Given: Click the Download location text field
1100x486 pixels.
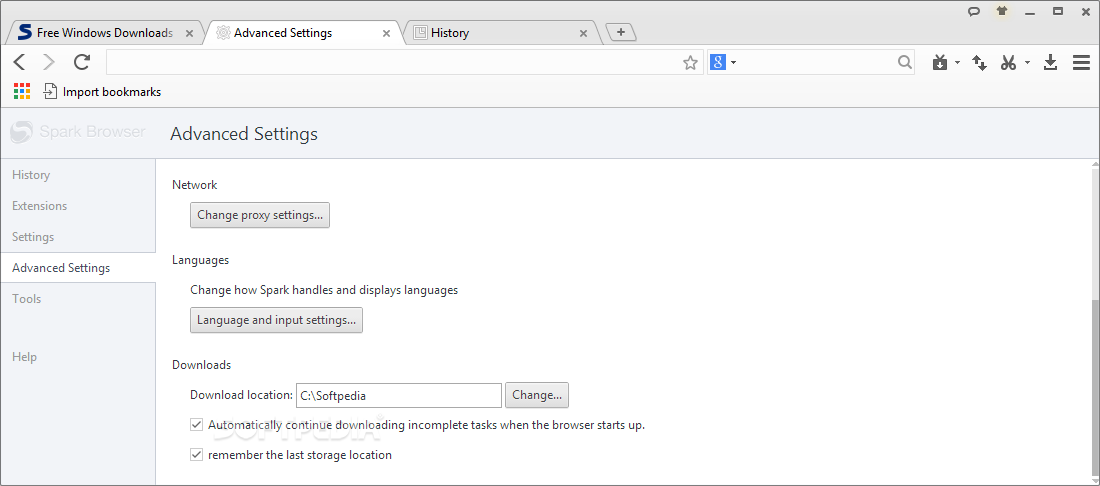Looking at the screenshot, I should (399, 396).
